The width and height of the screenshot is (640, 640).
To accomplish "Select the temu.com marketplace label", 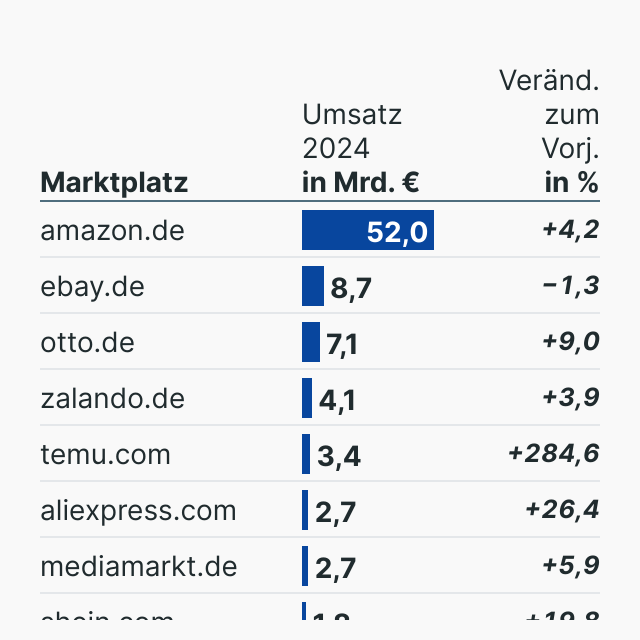I will point(105,455).
